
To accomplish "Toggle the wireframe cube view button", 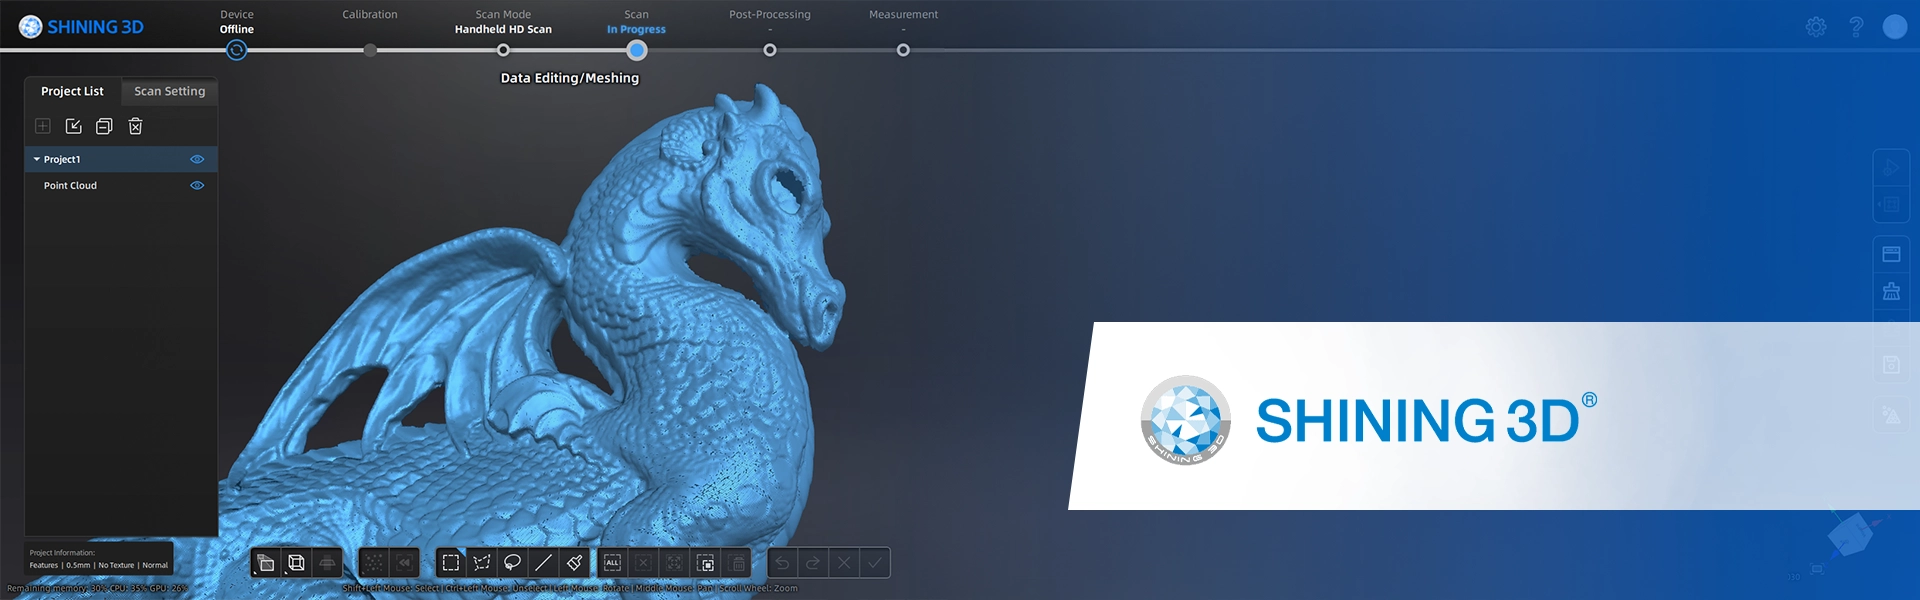I will 296,563.
